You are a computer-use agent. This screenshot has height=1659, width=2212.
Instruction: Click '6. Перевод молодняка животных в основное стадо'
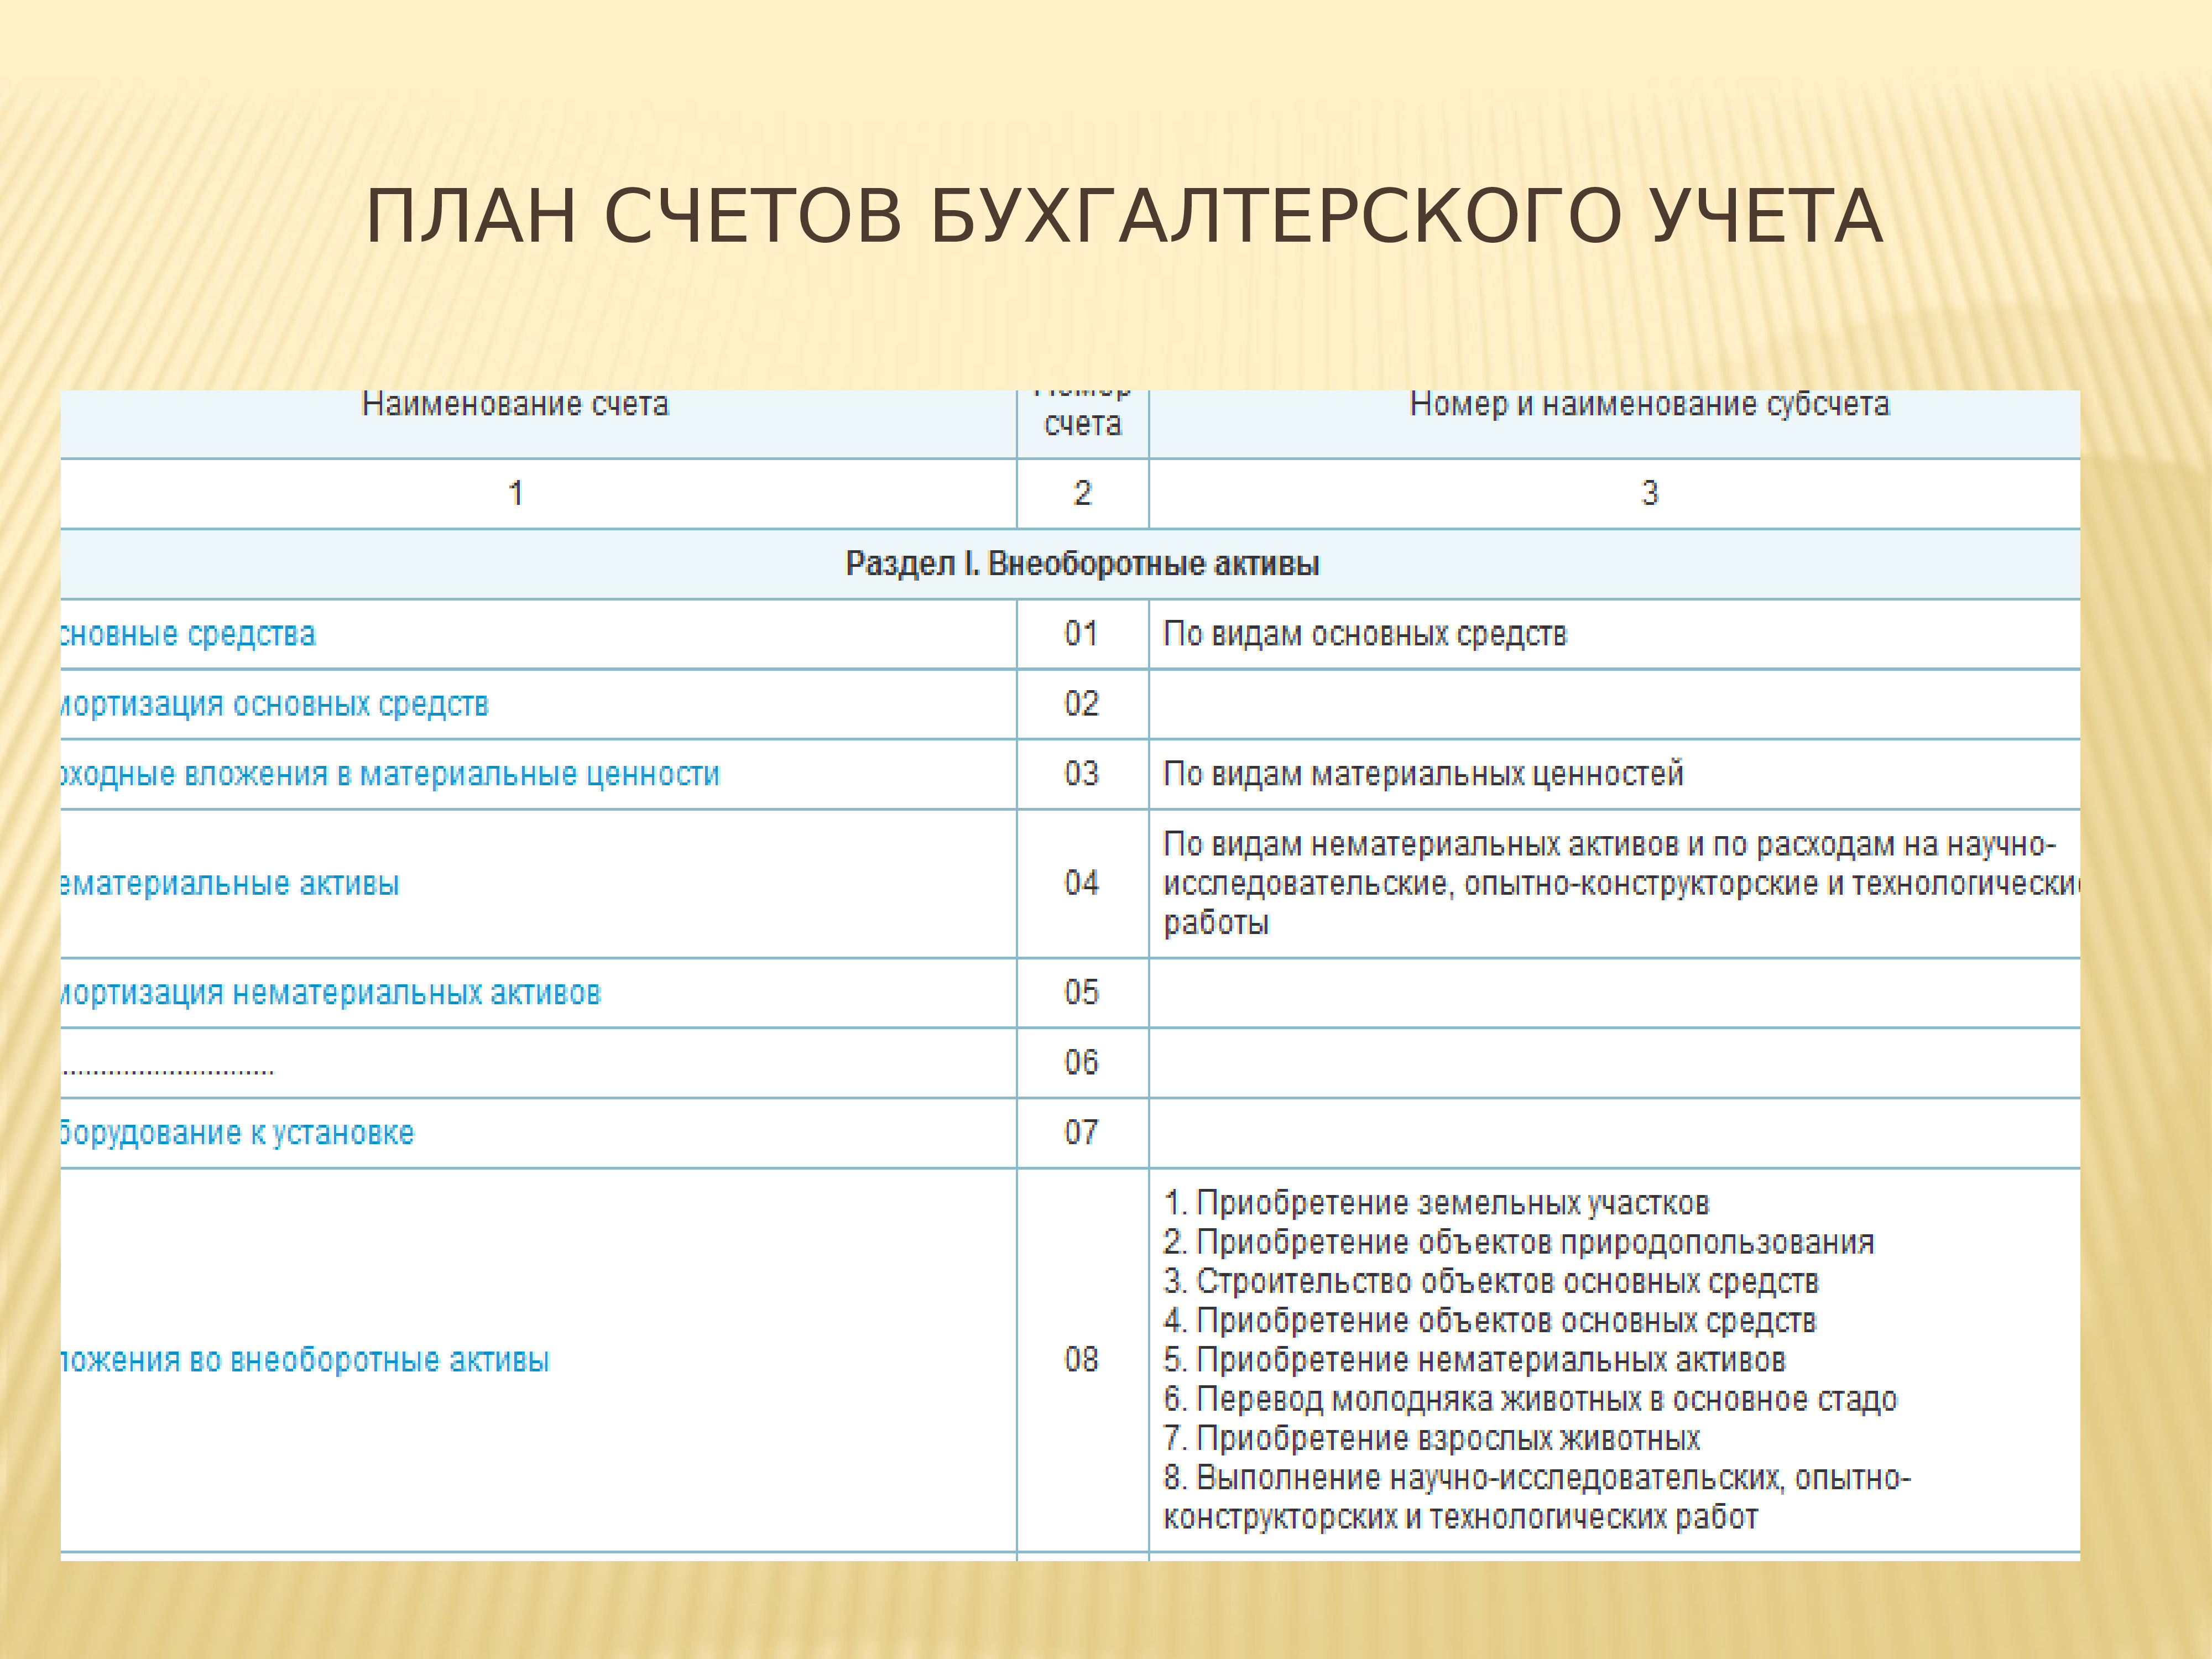click(1530, 1399)
